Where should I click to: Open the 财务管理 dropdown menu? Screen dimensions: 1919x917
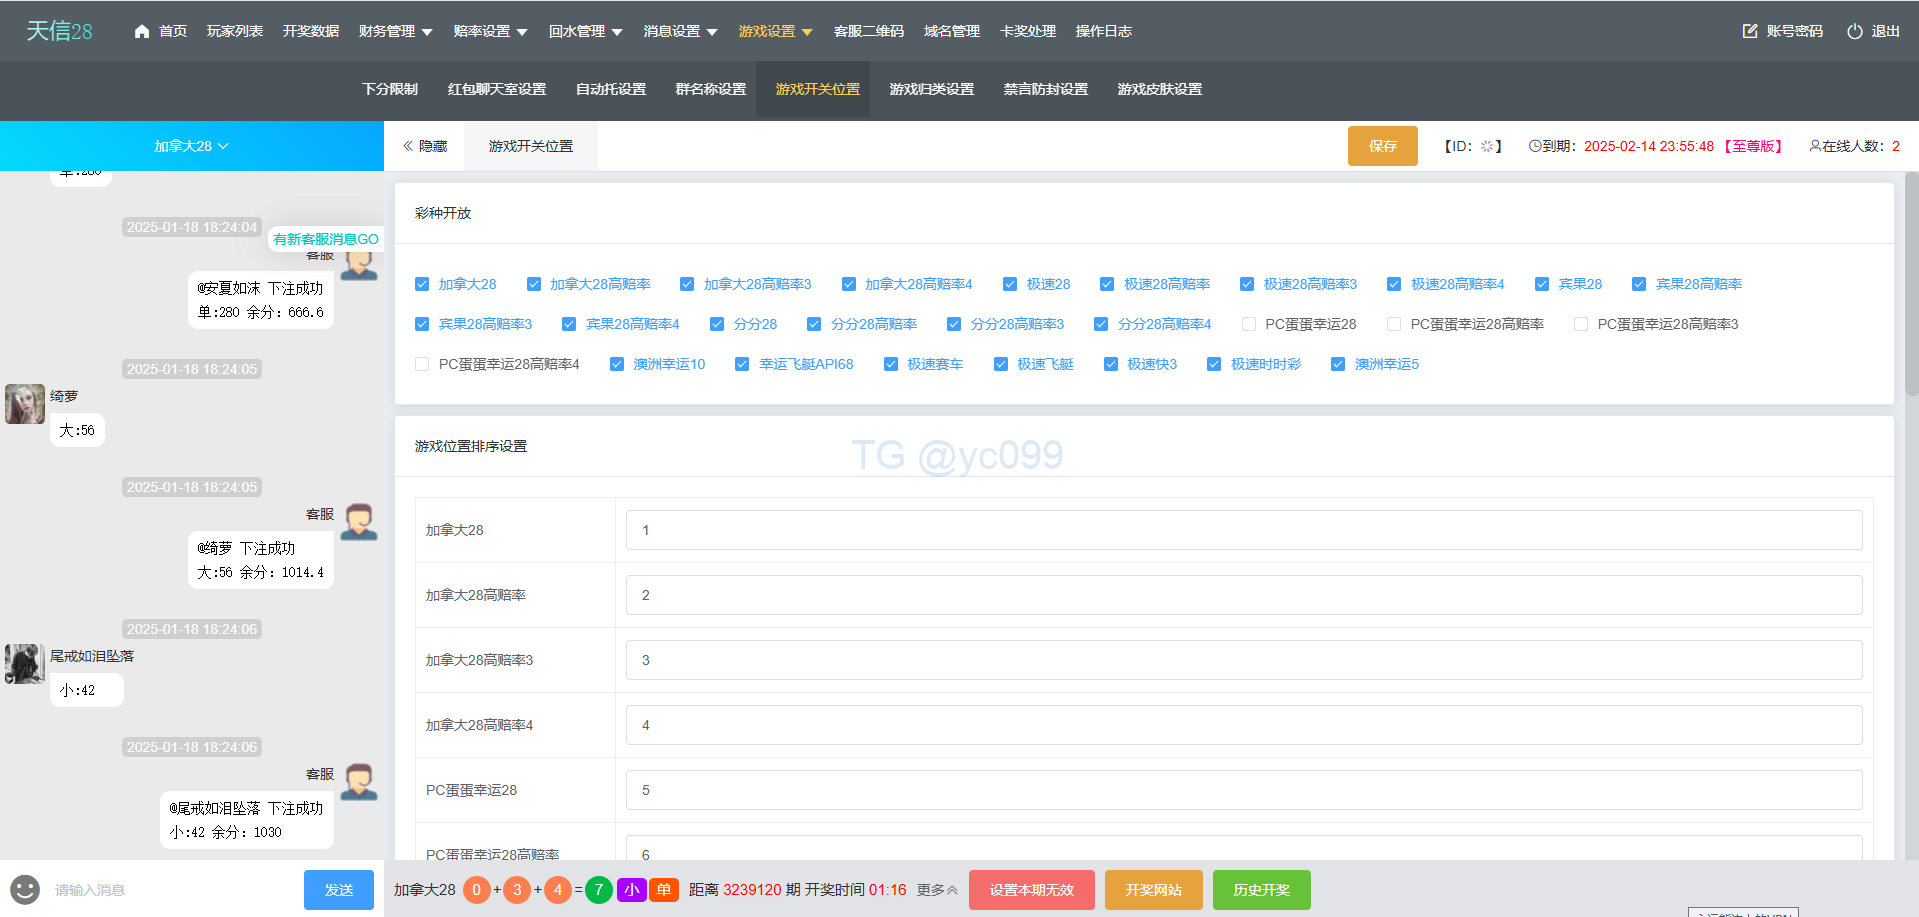pyautogui.click(x=395, y=31)
